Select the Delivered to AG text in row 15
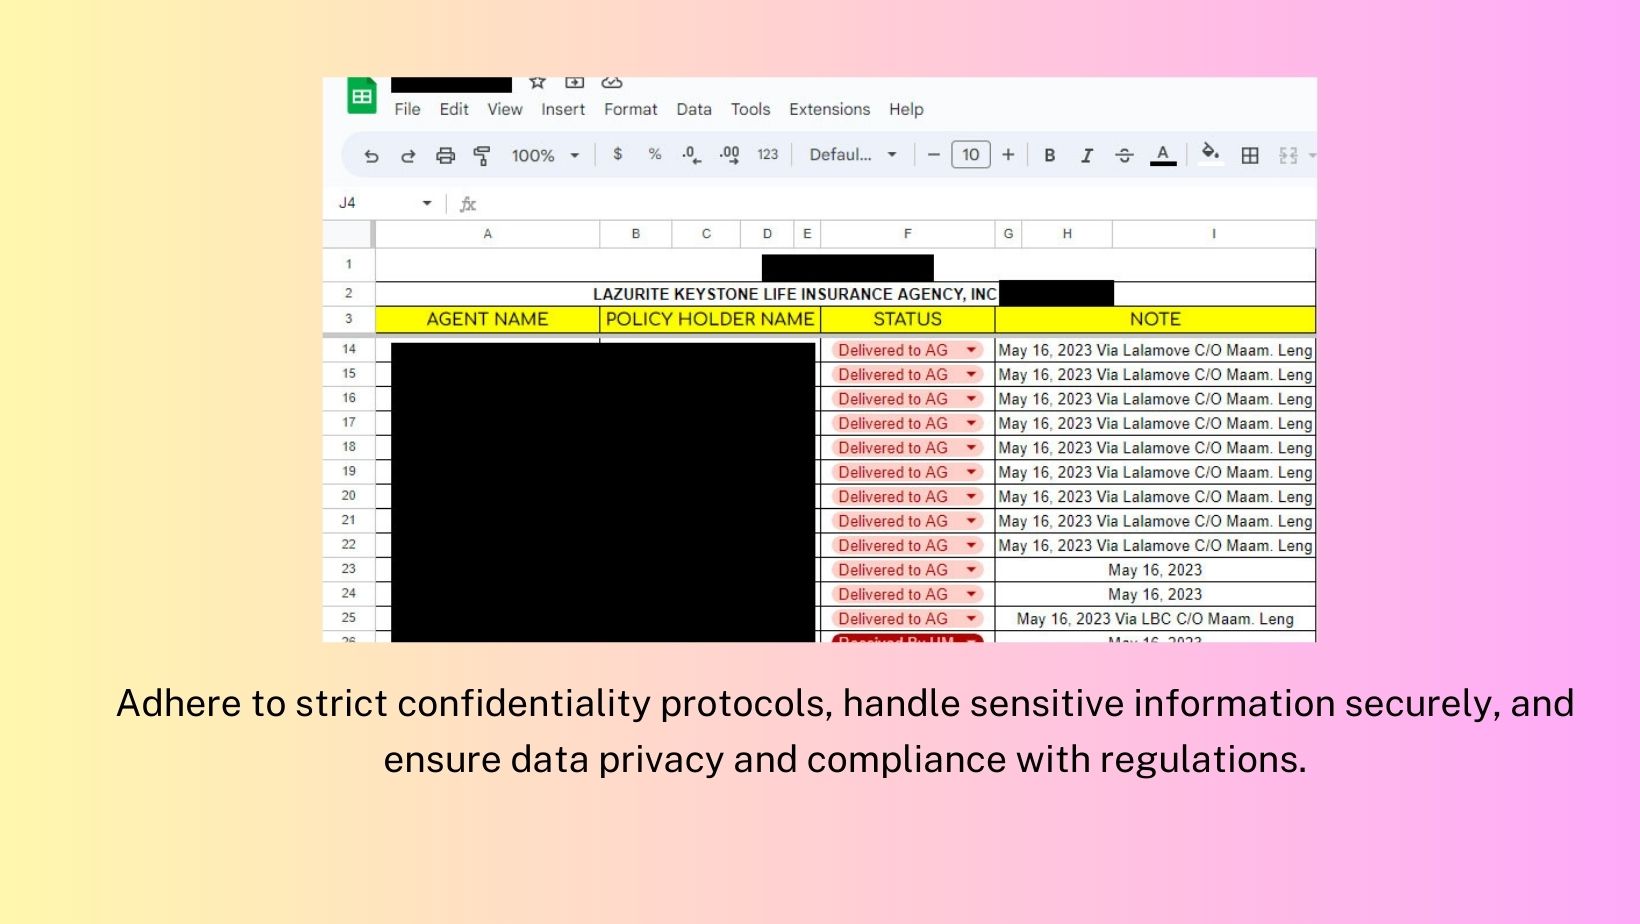 [893, 375]
